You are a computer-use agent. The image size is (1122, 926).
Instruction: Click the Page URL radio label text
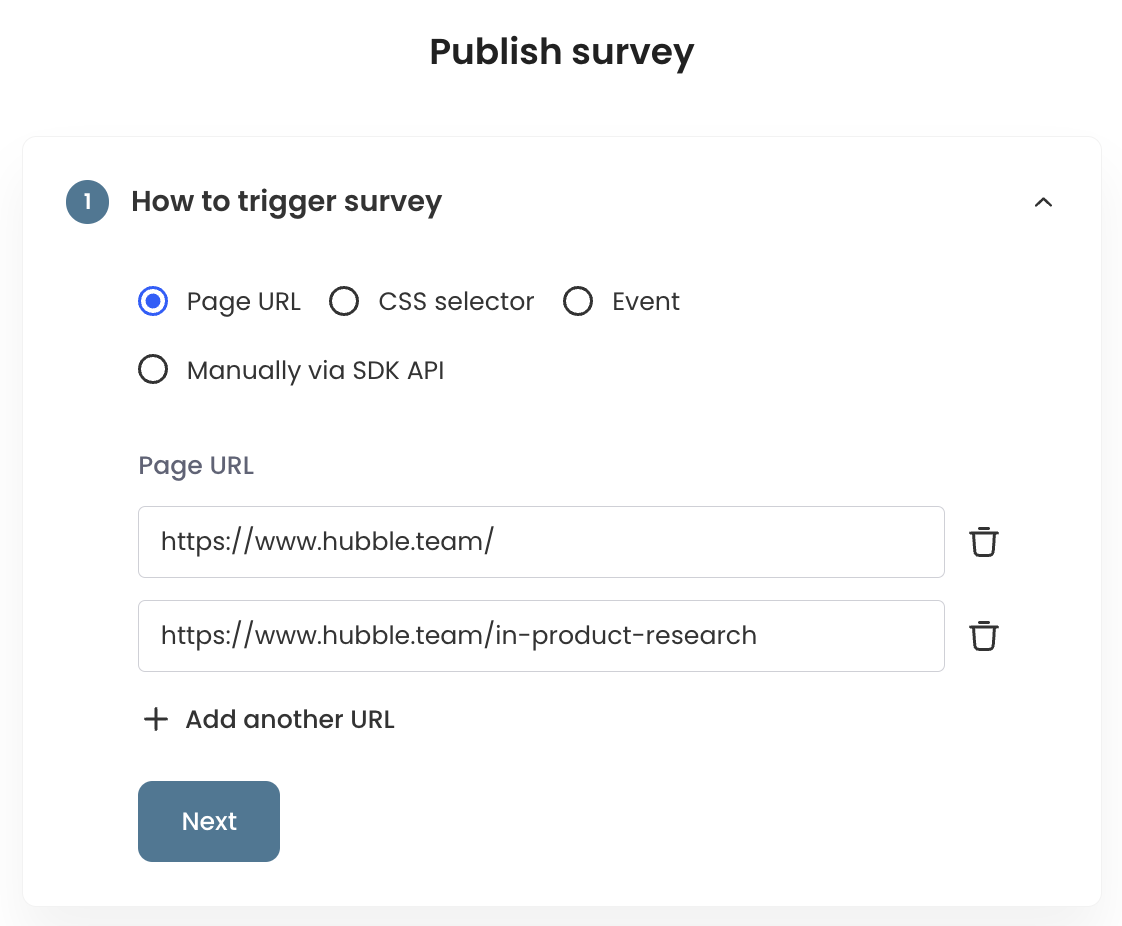tap(243, 302)
